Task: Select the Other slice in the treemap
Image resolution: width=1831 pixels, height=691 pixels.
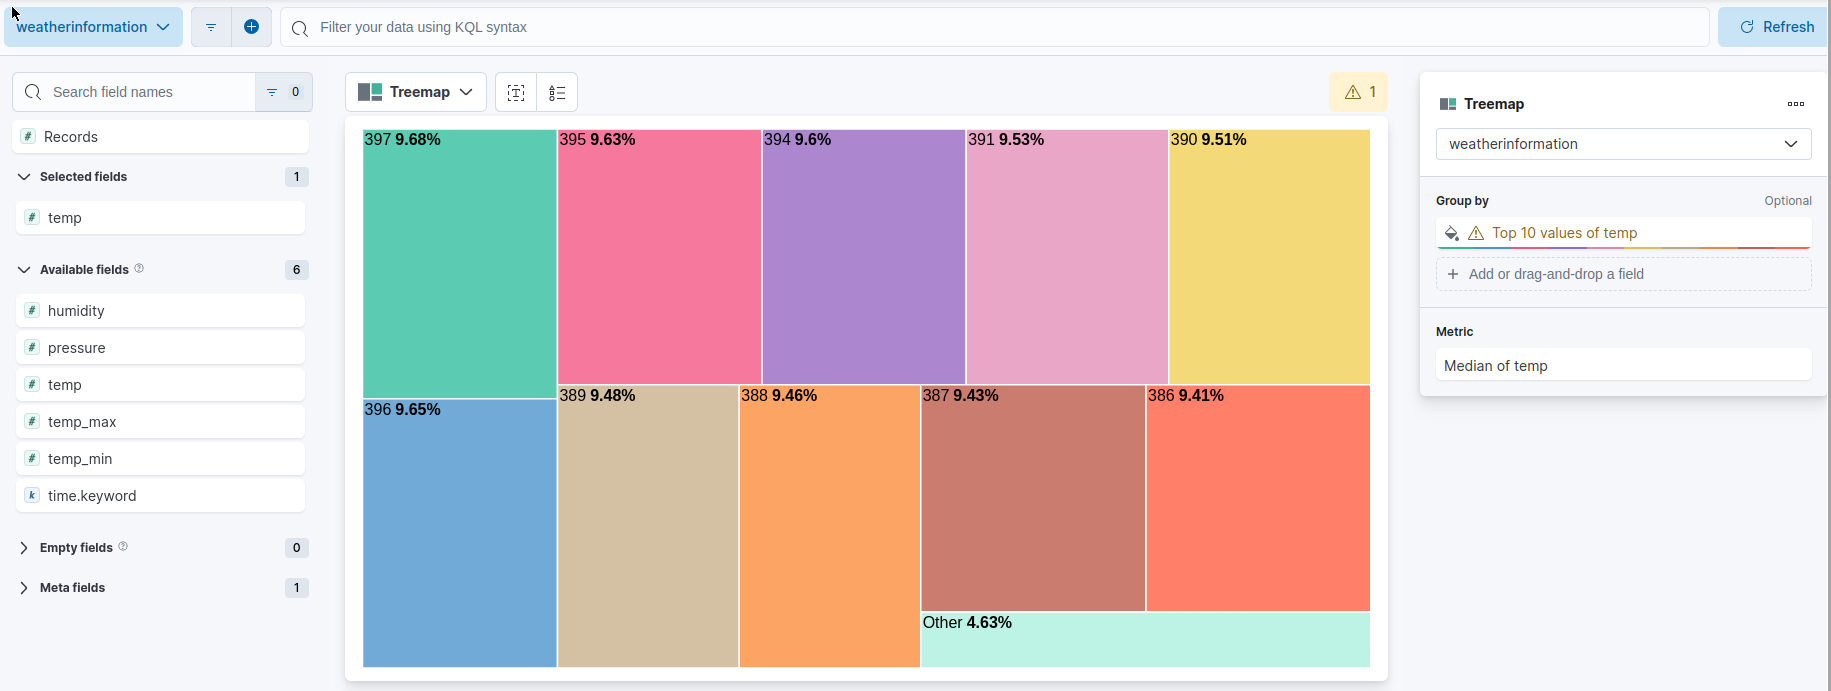Action: tap(1145, 640)
